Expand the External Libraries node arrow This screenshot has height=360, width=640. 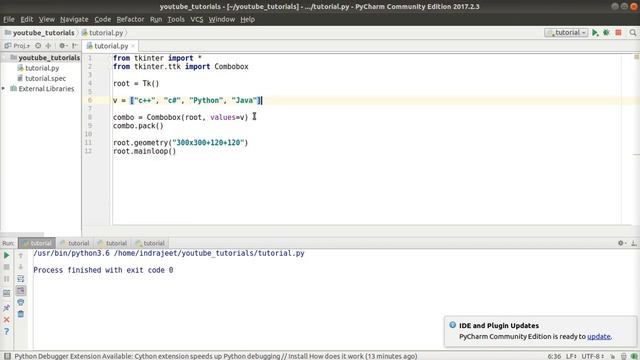(4, 89)
